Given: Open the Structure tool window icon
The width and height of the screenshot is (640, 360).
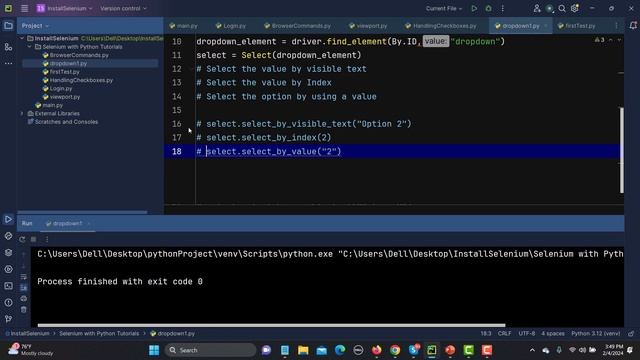Looking at the screenshot, I should click(x=8, y=47).
